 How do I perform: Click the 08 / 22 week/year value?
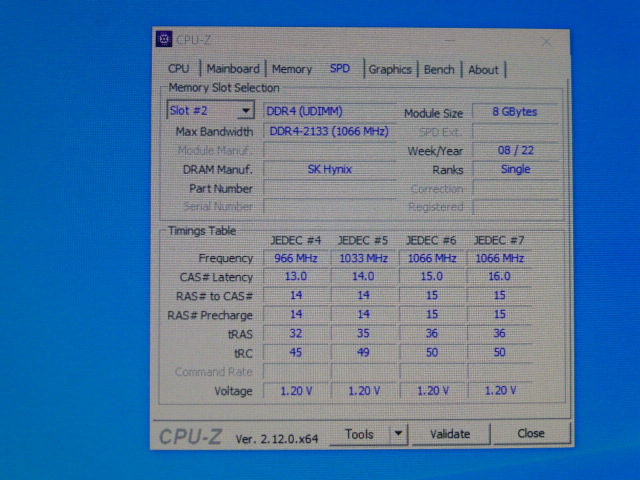click(515, 150)
